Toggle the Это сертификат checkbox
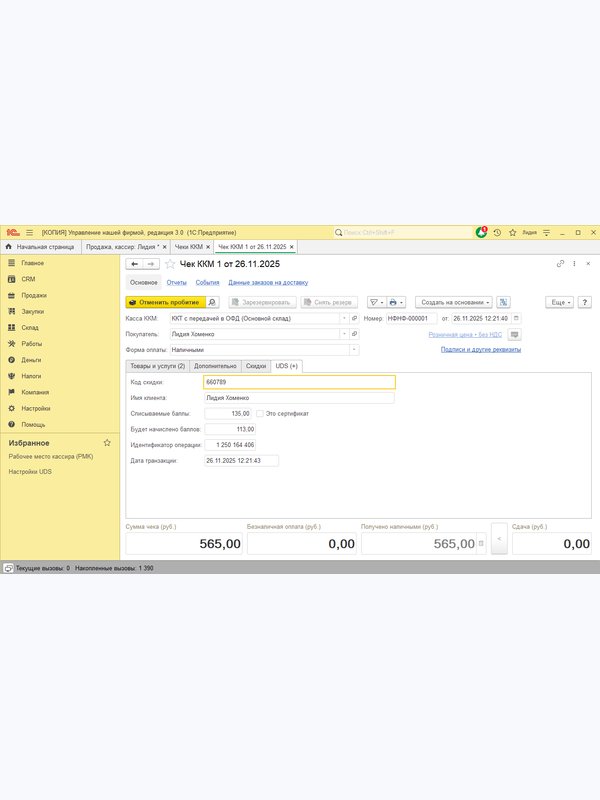Screen dimensions: 600x800 tap(260, 414)
